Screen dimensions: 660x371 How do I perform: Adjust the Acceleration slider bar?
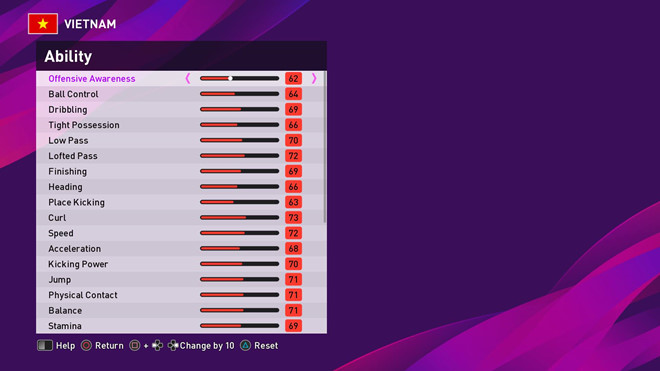[x=240, y=248]
